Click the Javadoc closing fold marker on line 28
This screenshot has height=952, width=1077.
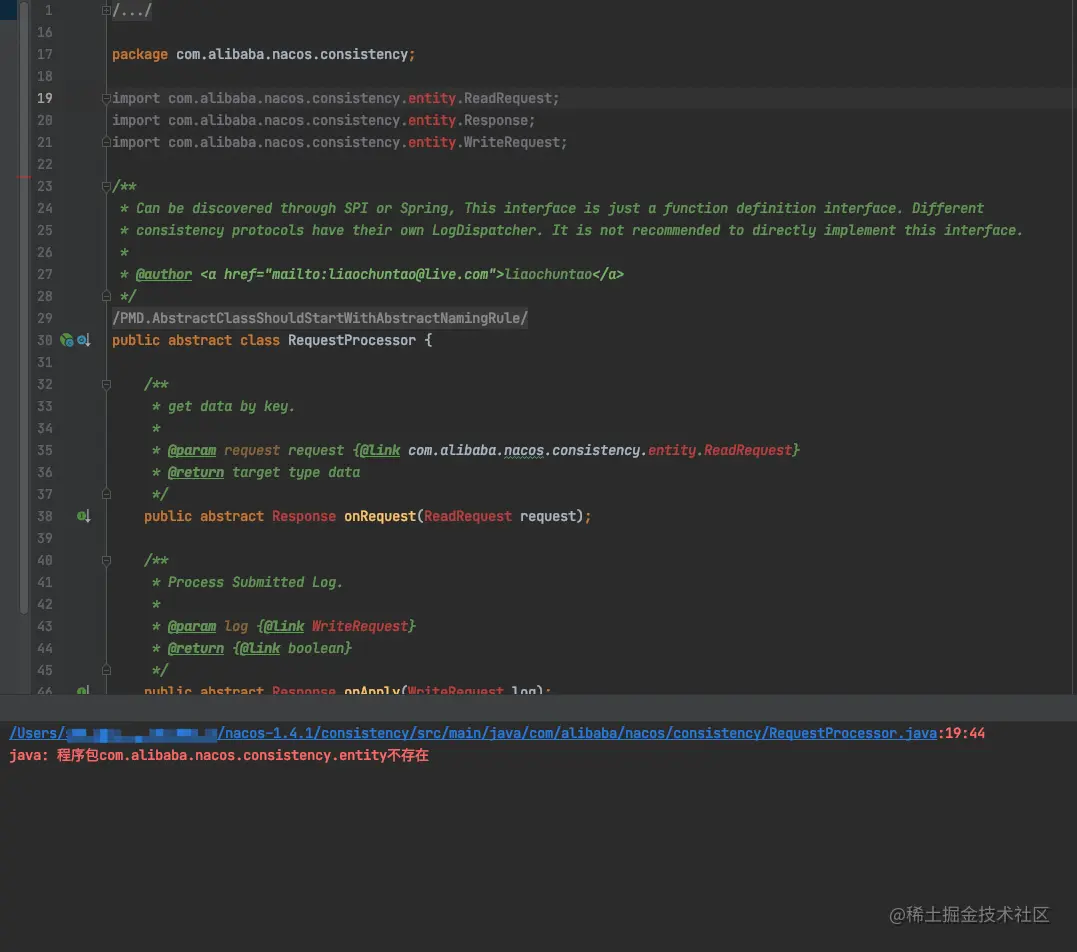click(106, 296)
